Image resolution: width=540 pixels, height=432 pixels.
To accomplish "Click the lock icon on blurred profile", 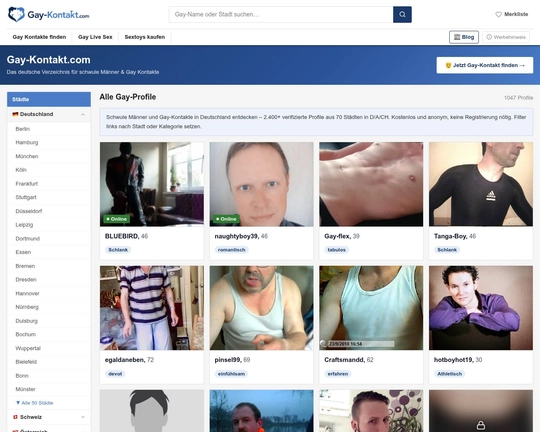I will click(x=481, y=426).
